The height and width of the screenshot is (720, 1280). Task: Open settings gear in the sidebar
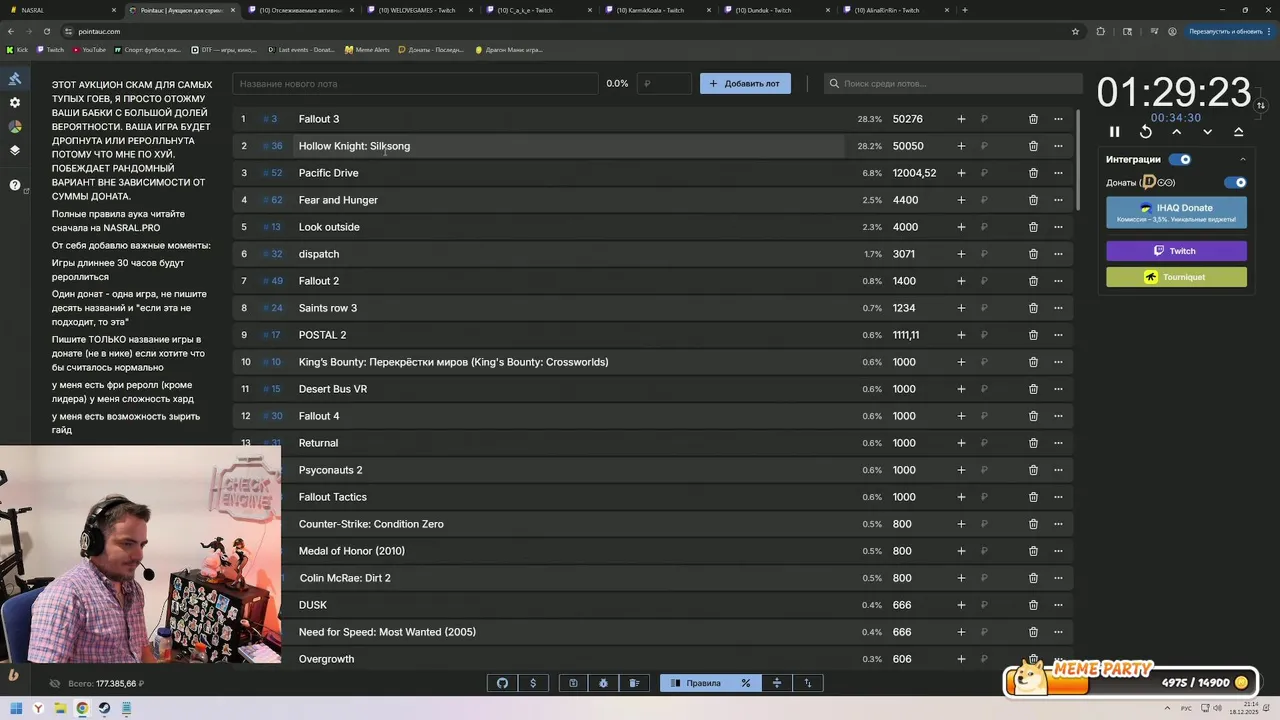click(15, 103)
